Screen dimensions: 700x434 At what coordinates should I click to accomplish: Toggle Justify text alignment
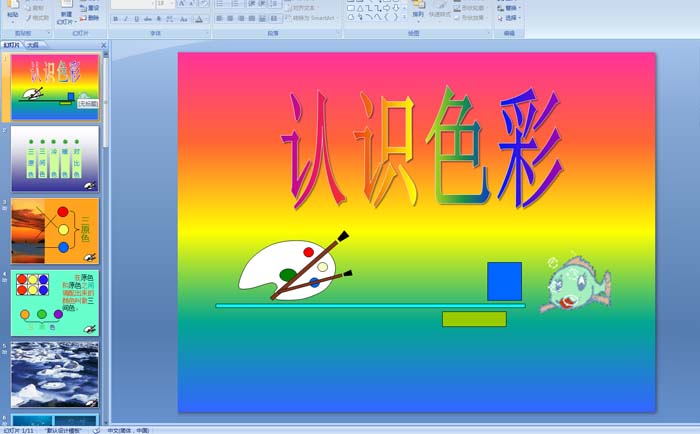point(252,19)
